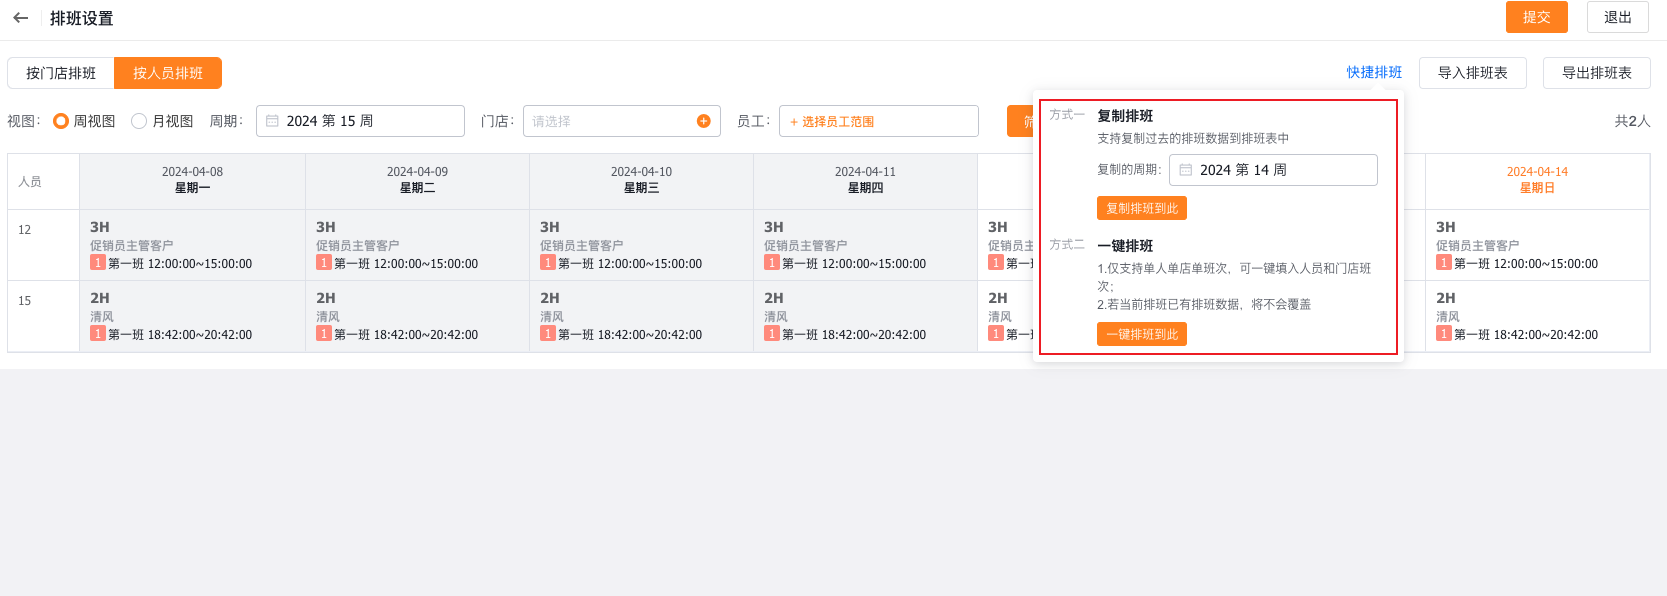Click the 一键排班到此 button

coord(1142,334)
